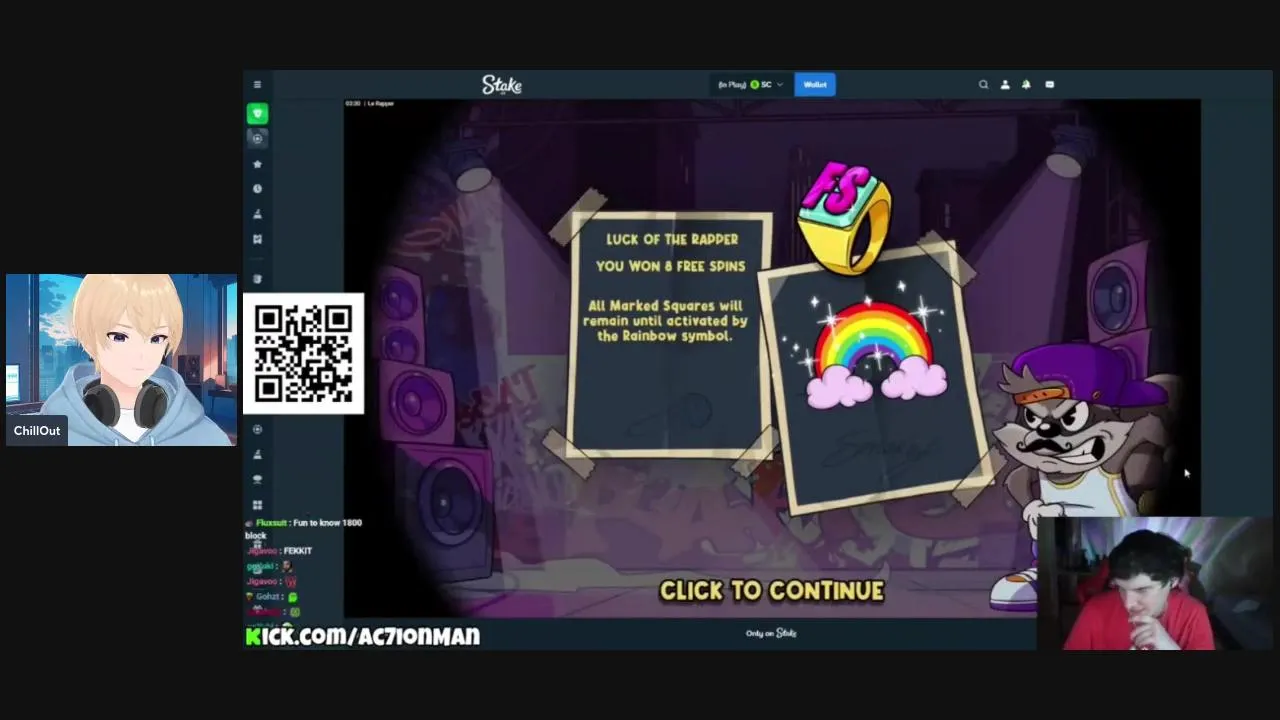Open the user profile icon in header

point(1005,85)
